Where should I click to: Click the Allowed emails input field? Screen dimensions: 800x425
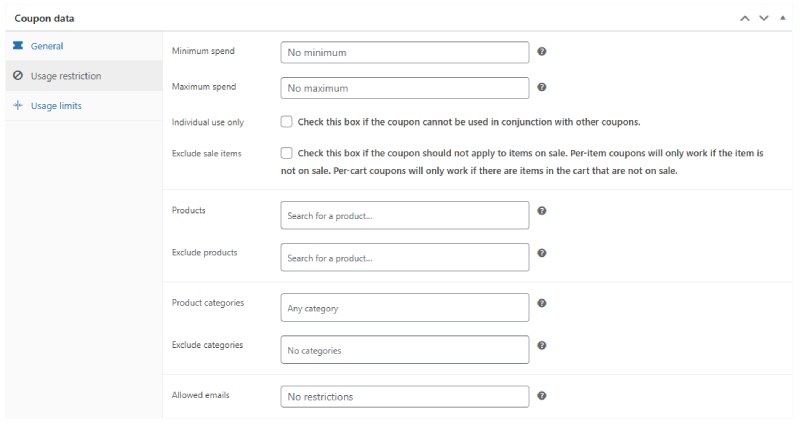tap(404, 397)
